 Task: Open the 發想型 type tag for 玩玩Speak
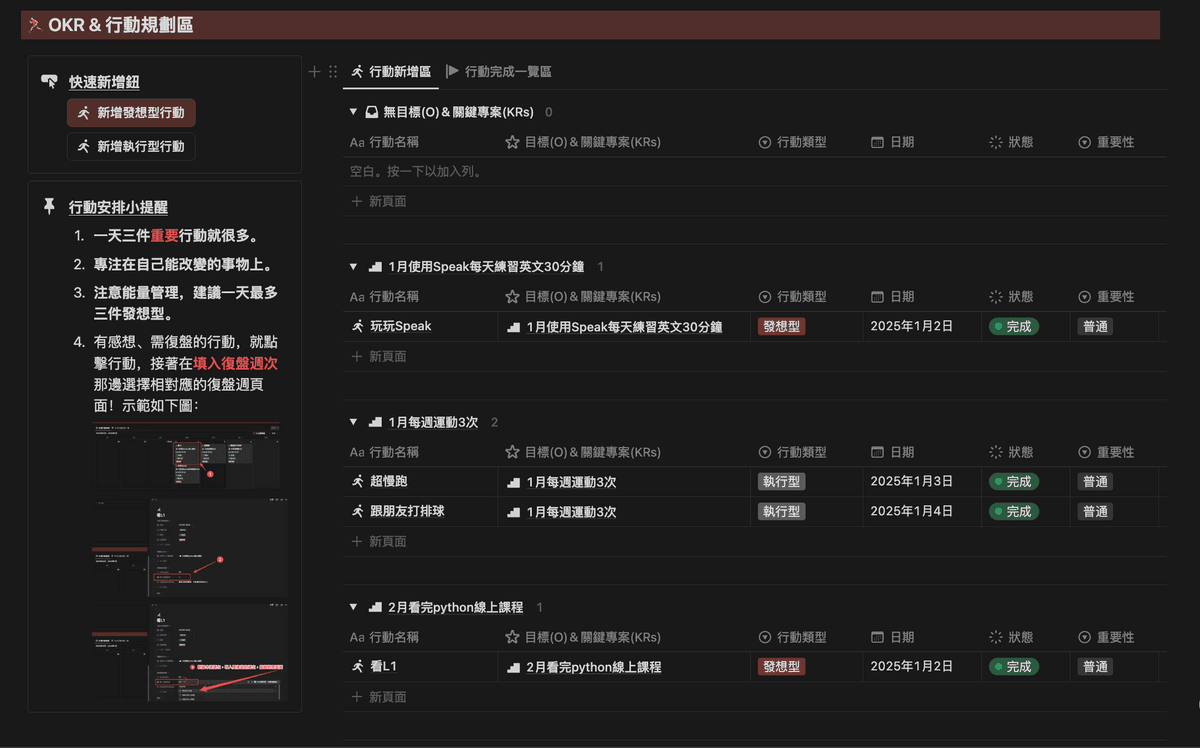click(x=781, y=326)
